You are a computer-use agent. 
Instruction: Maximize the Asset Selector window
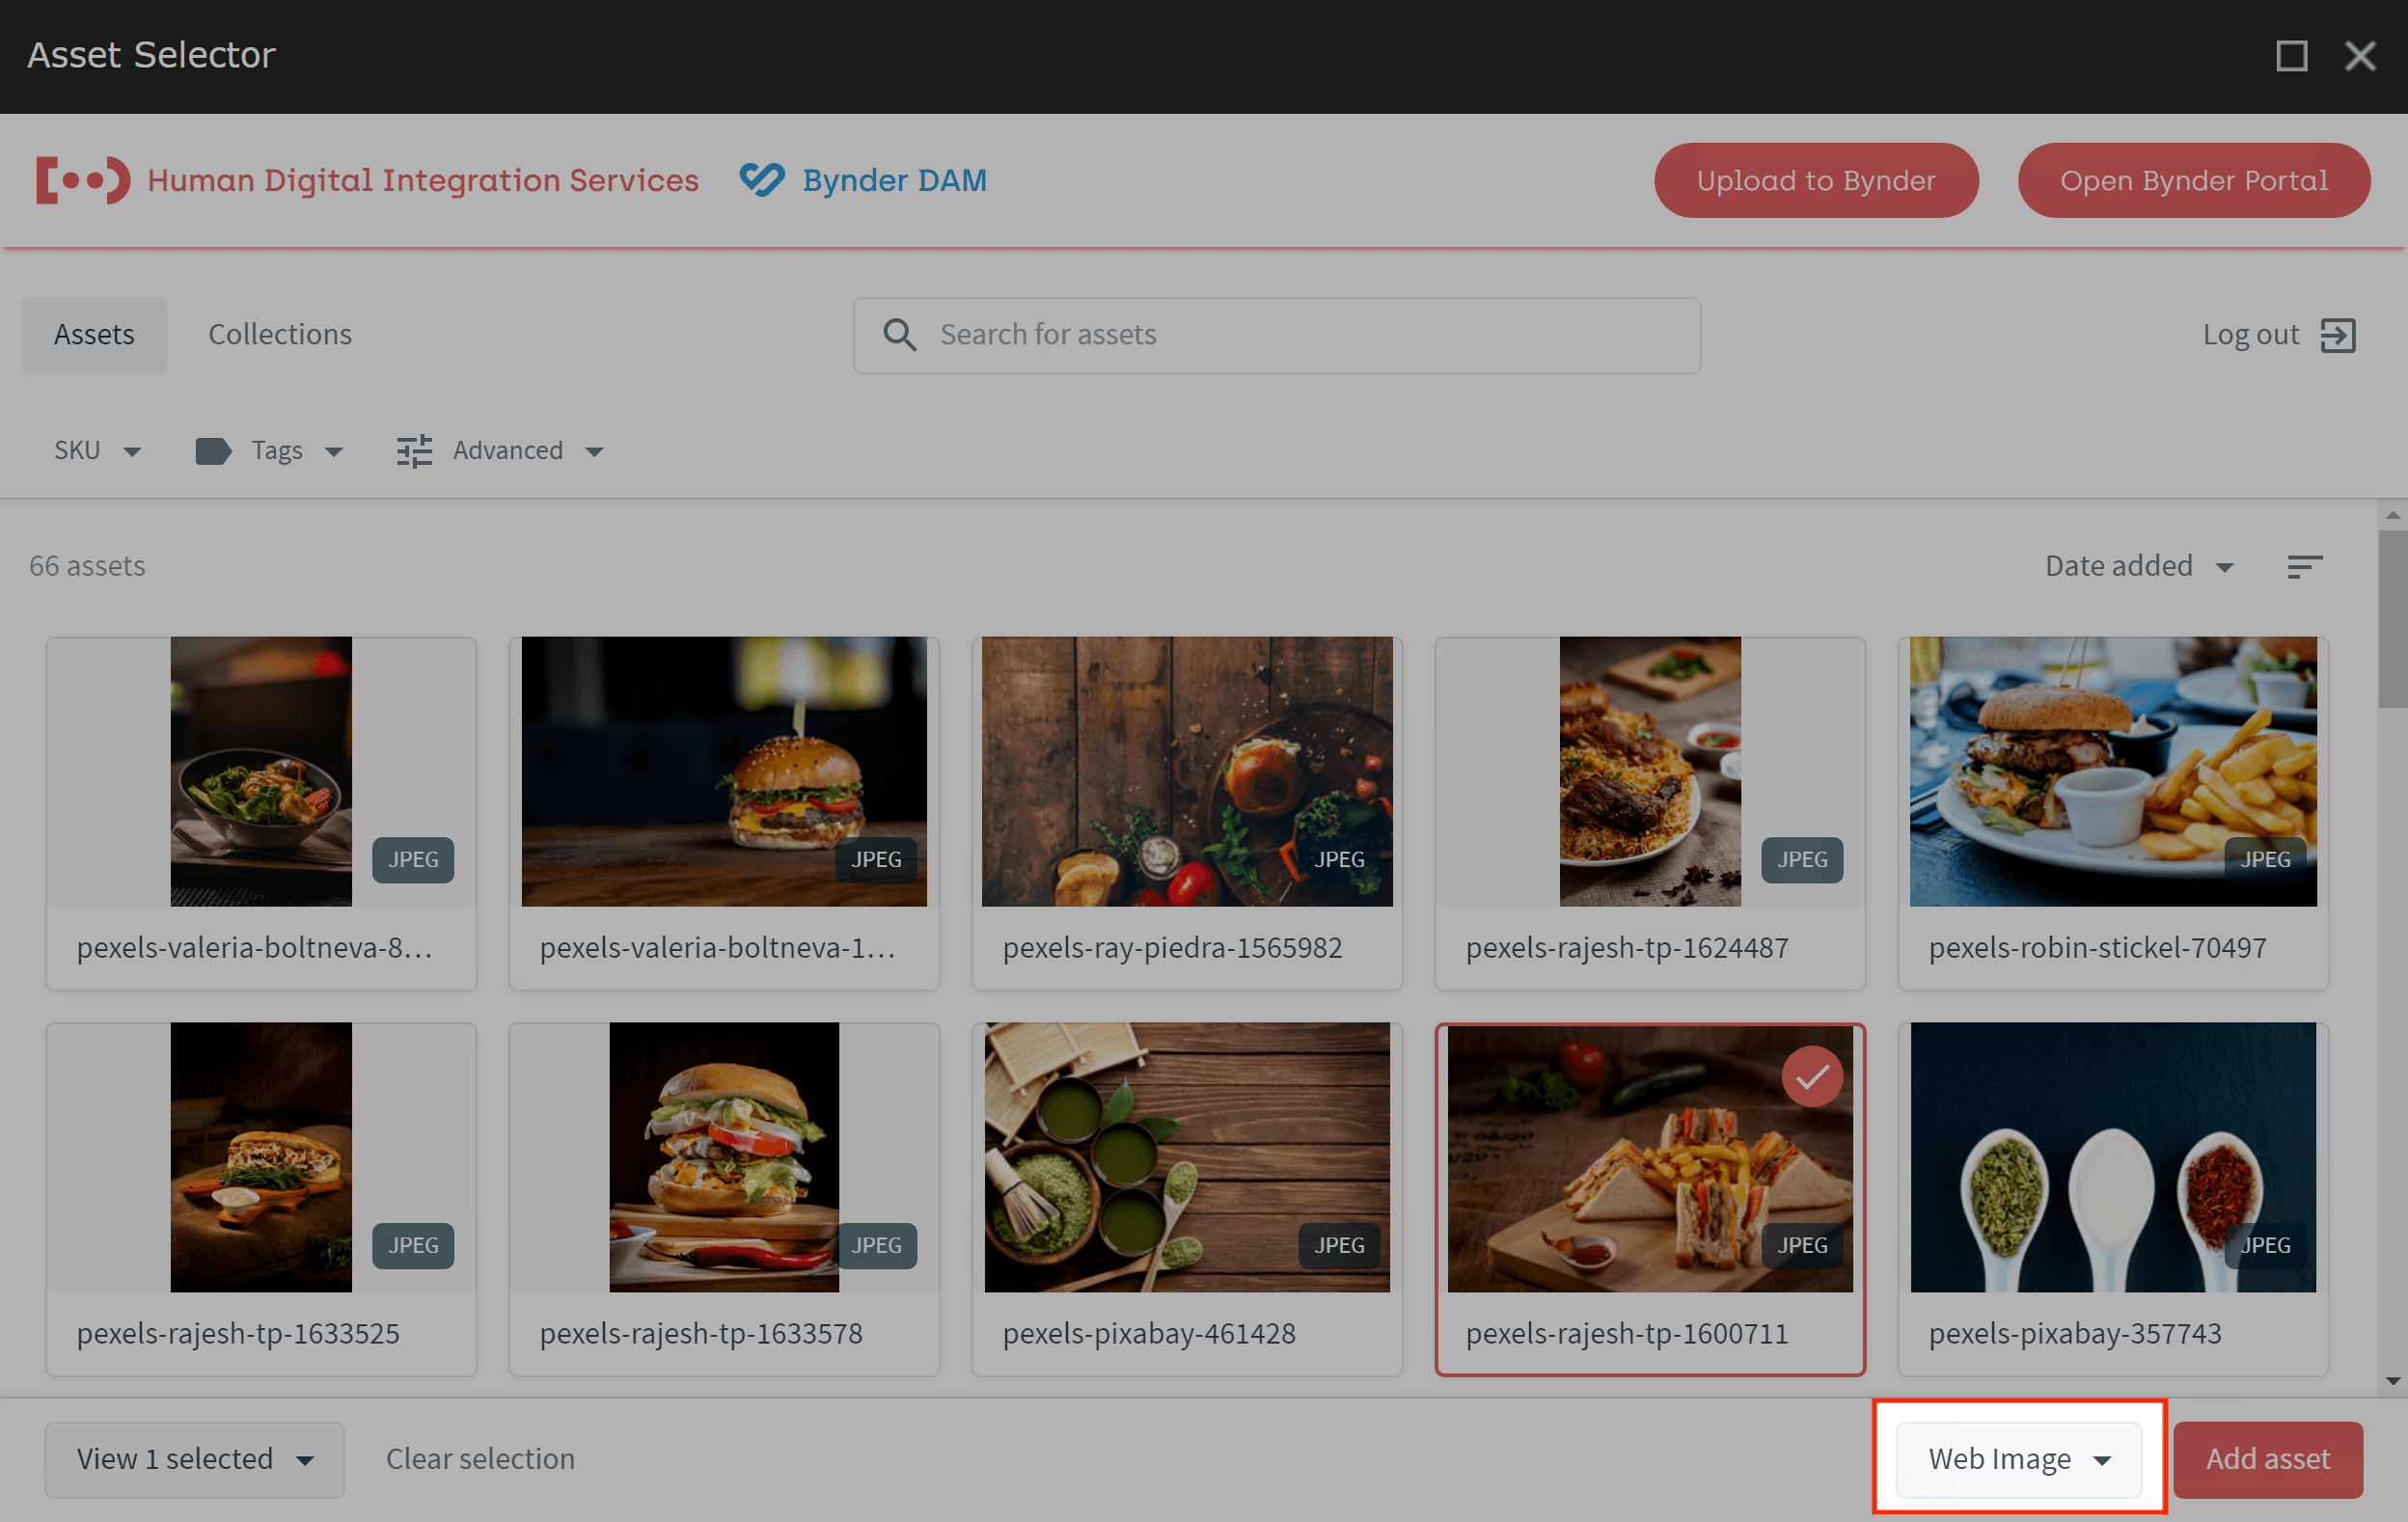tap(2291, 56)
